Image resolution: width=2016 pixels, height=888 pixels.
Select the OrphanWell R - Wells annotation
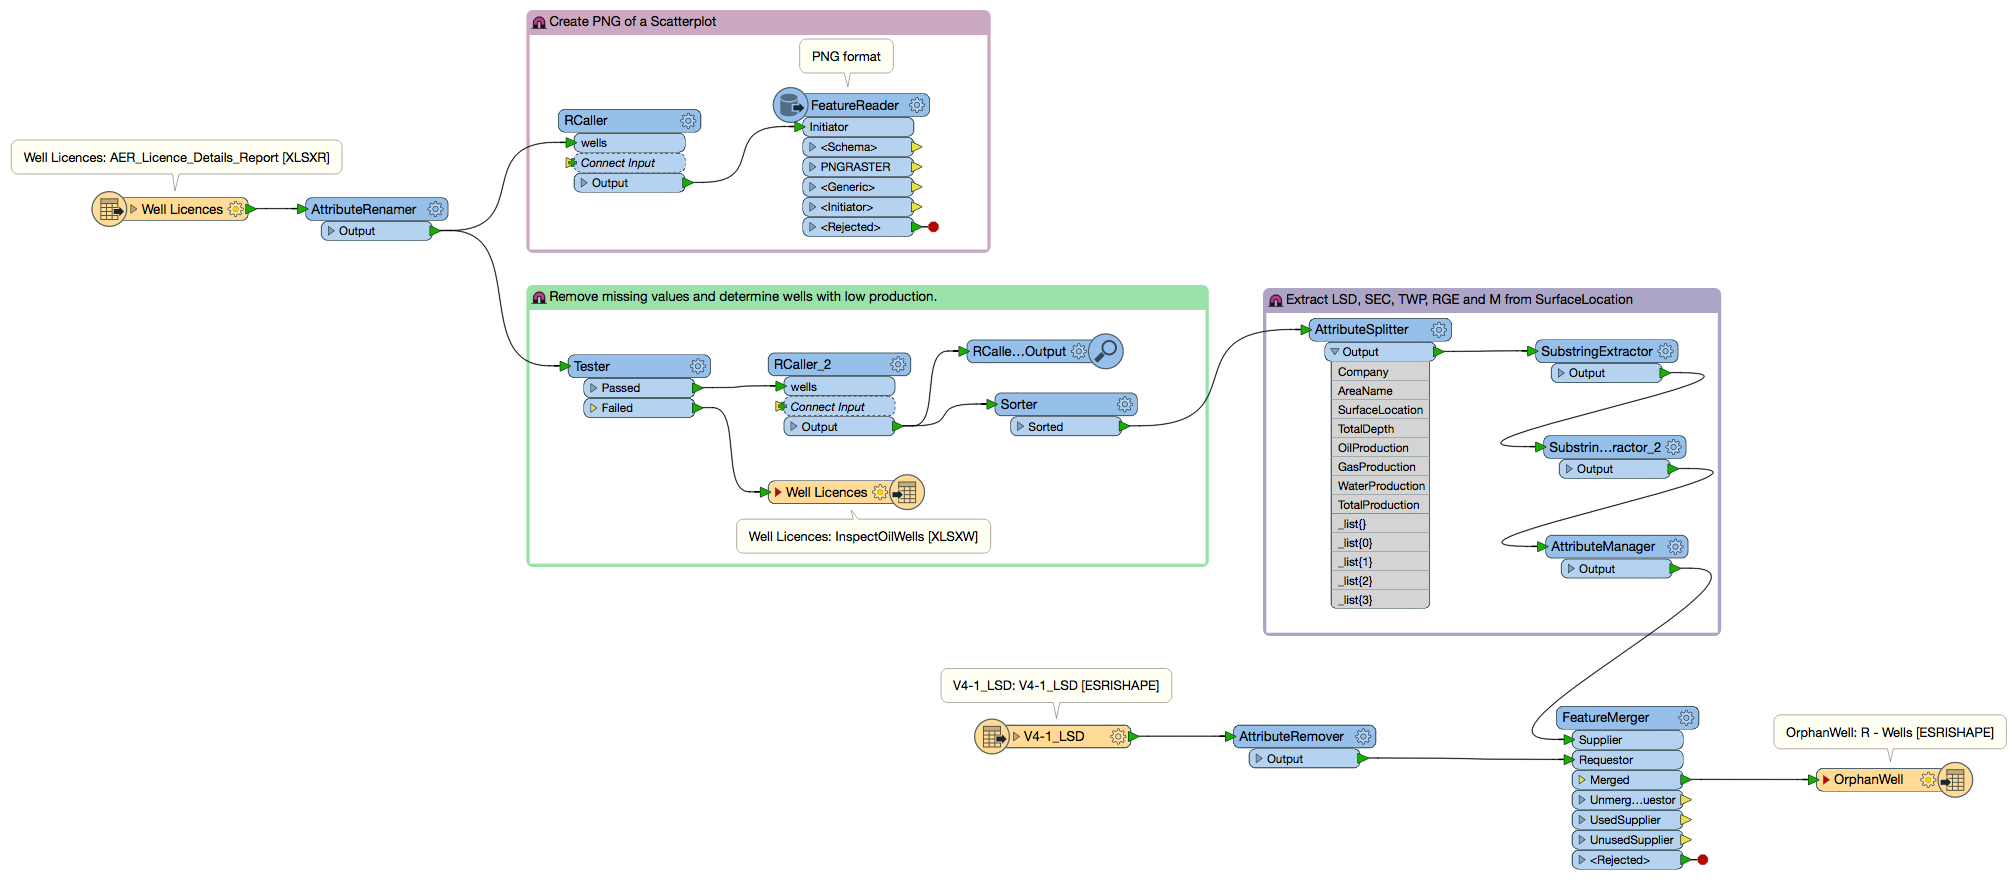tap(1890, 733)
